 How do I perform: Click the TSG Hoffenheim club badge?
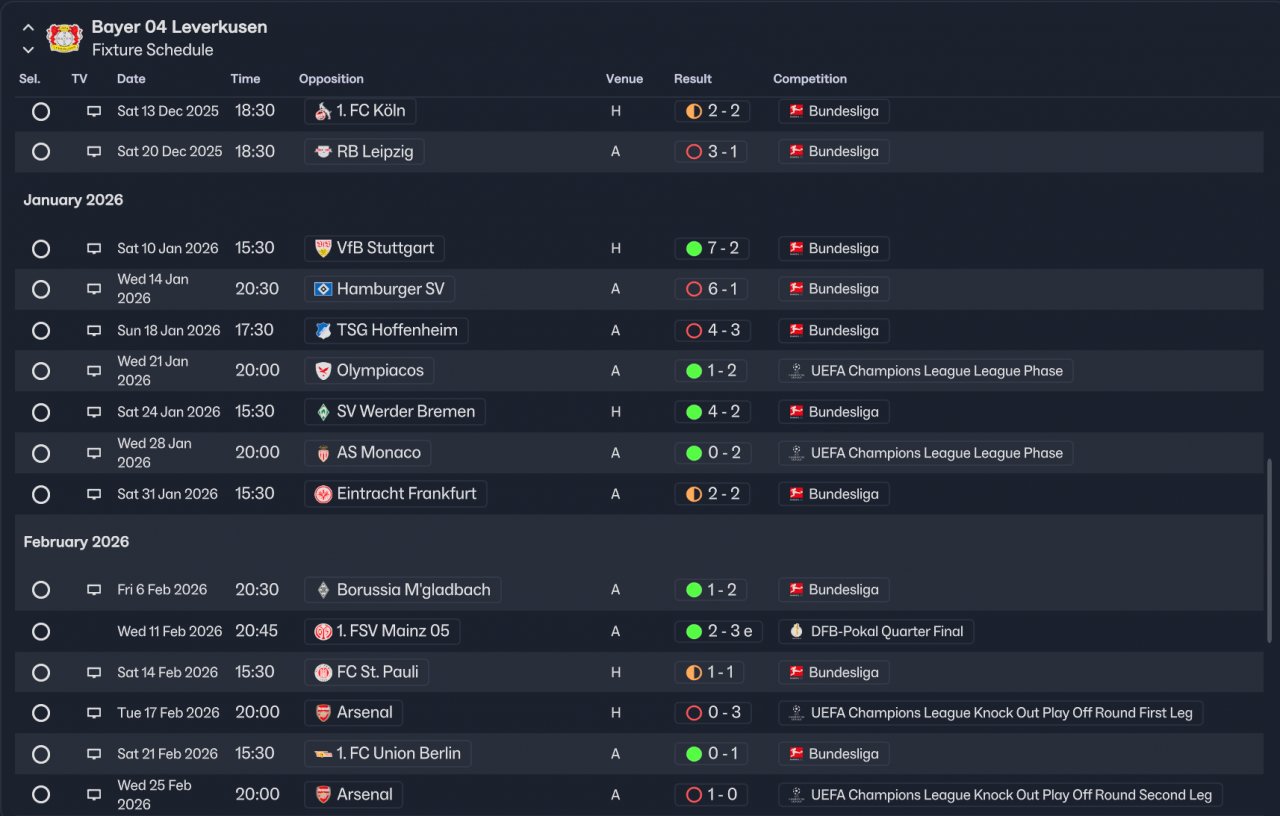point(323,330)
